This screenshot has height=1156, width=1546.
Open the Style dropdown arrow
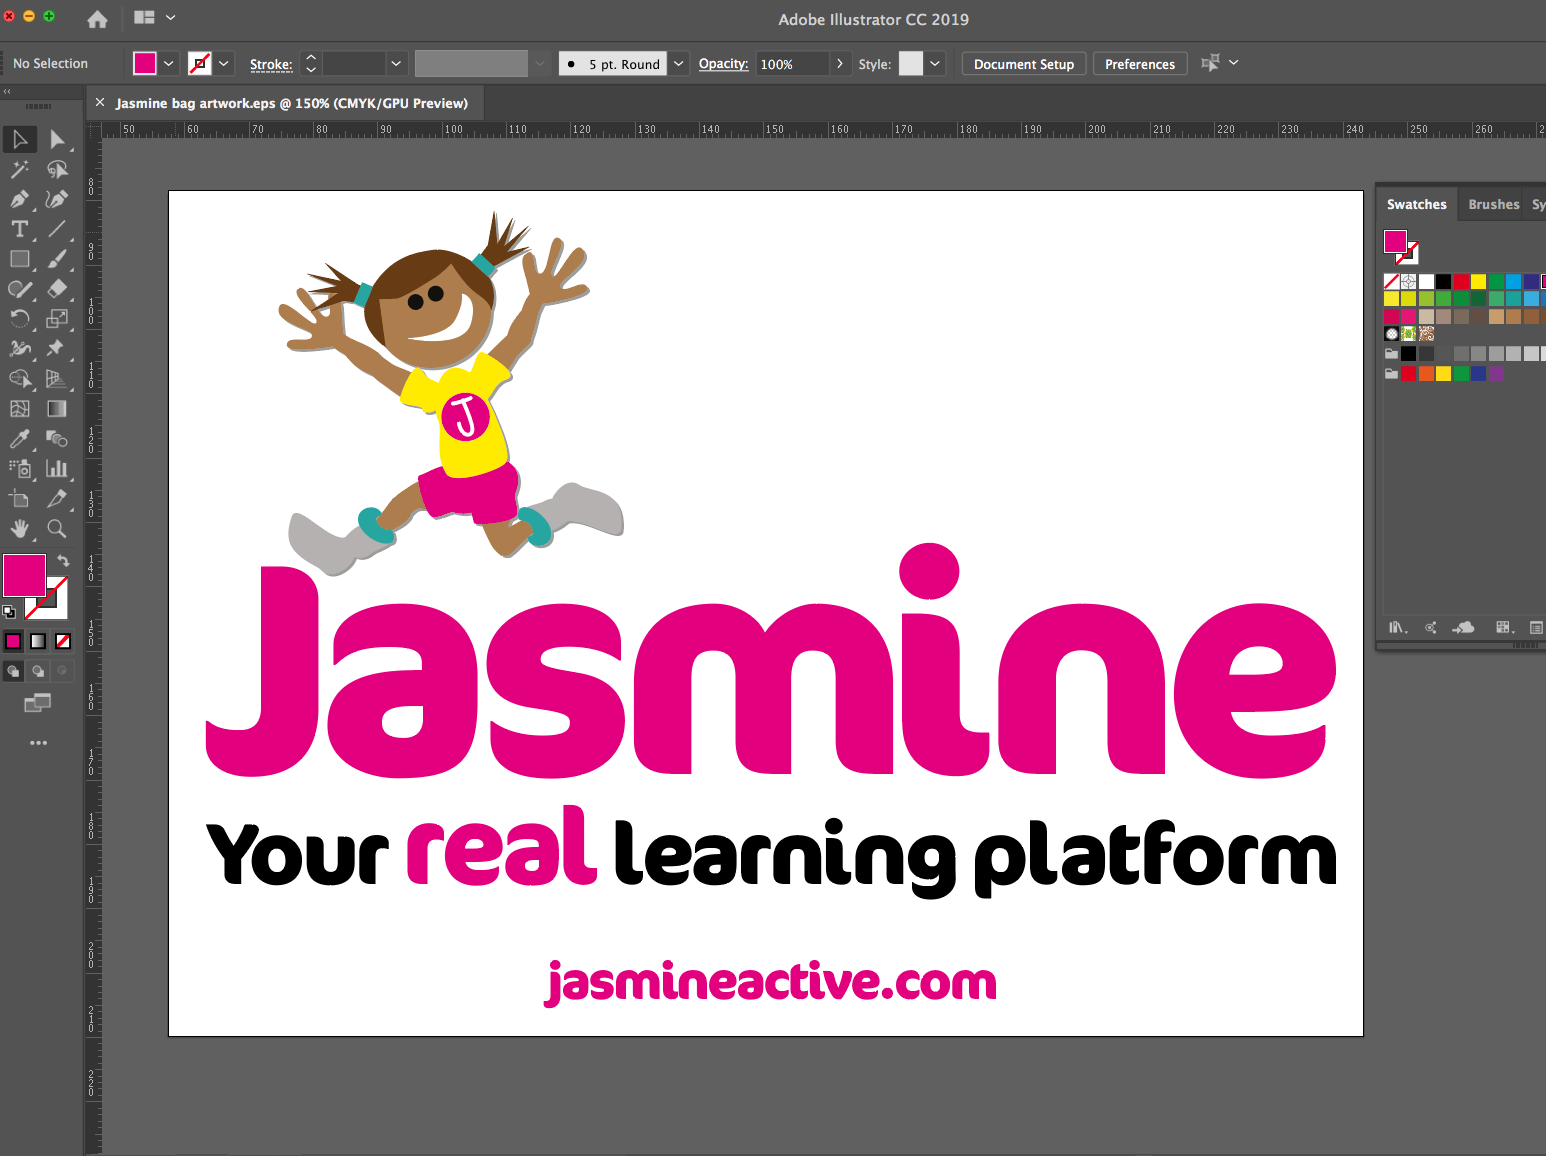[935, 64]
